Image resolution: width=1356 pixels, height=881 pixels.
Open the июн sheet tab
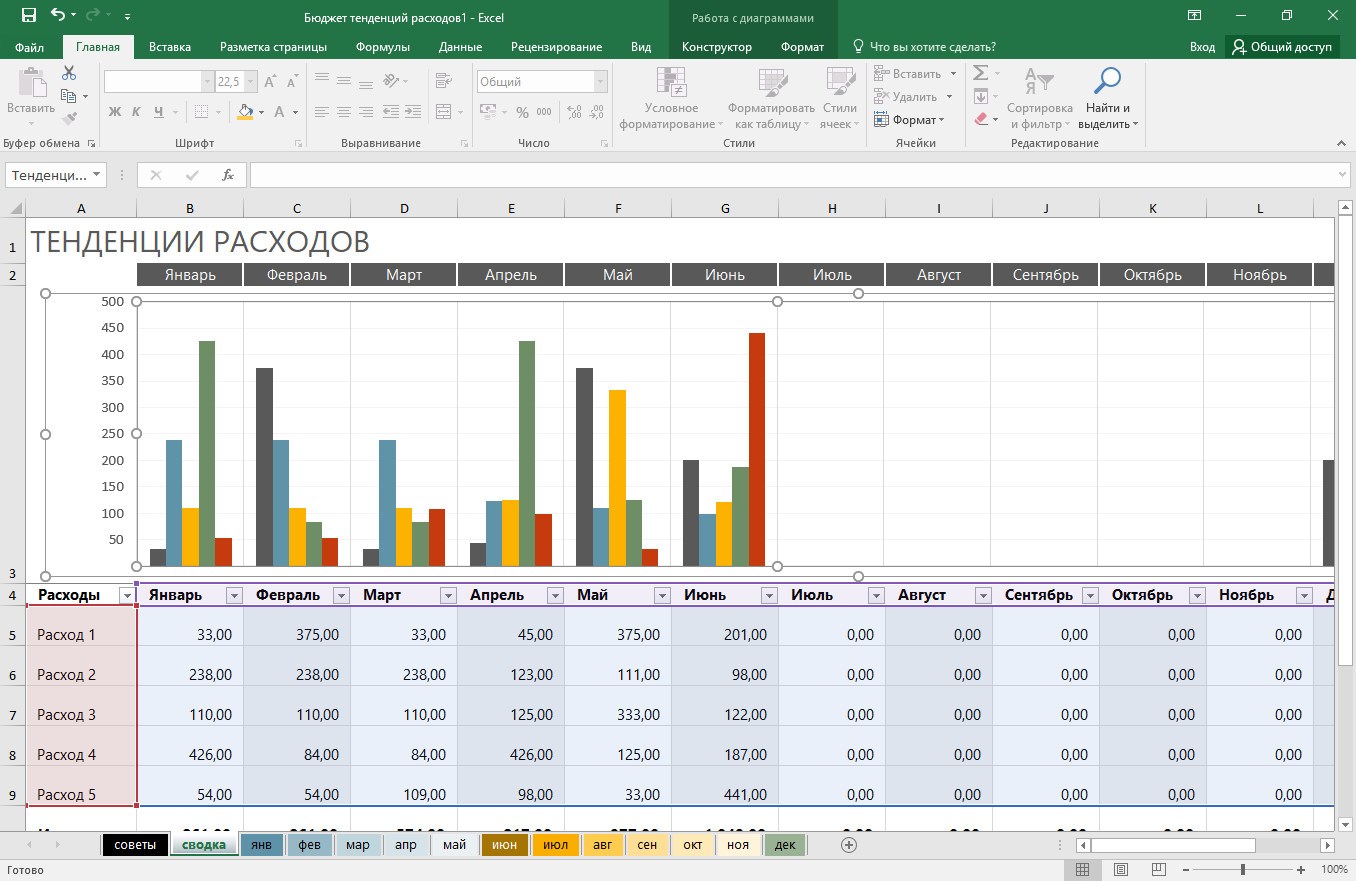[505, 845]
